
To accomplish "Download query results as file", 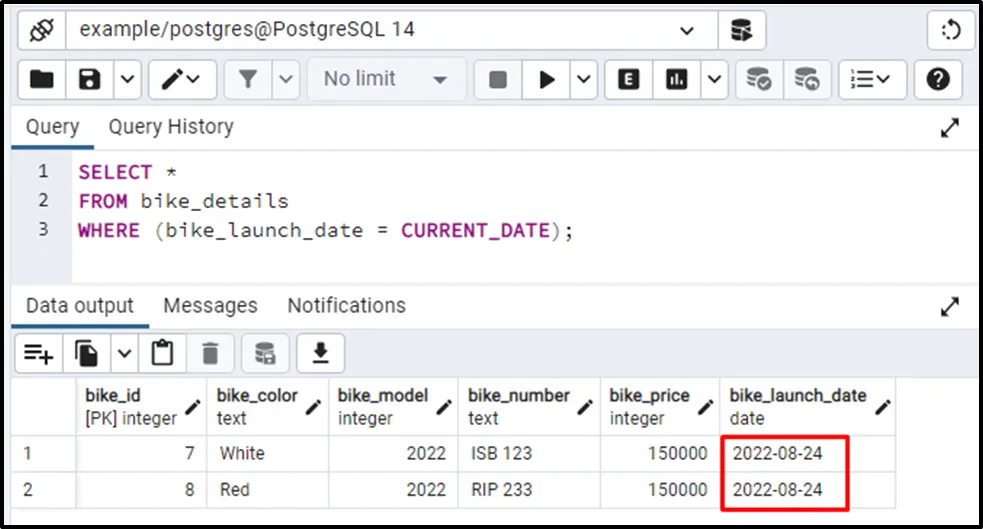I will (321, 353).
